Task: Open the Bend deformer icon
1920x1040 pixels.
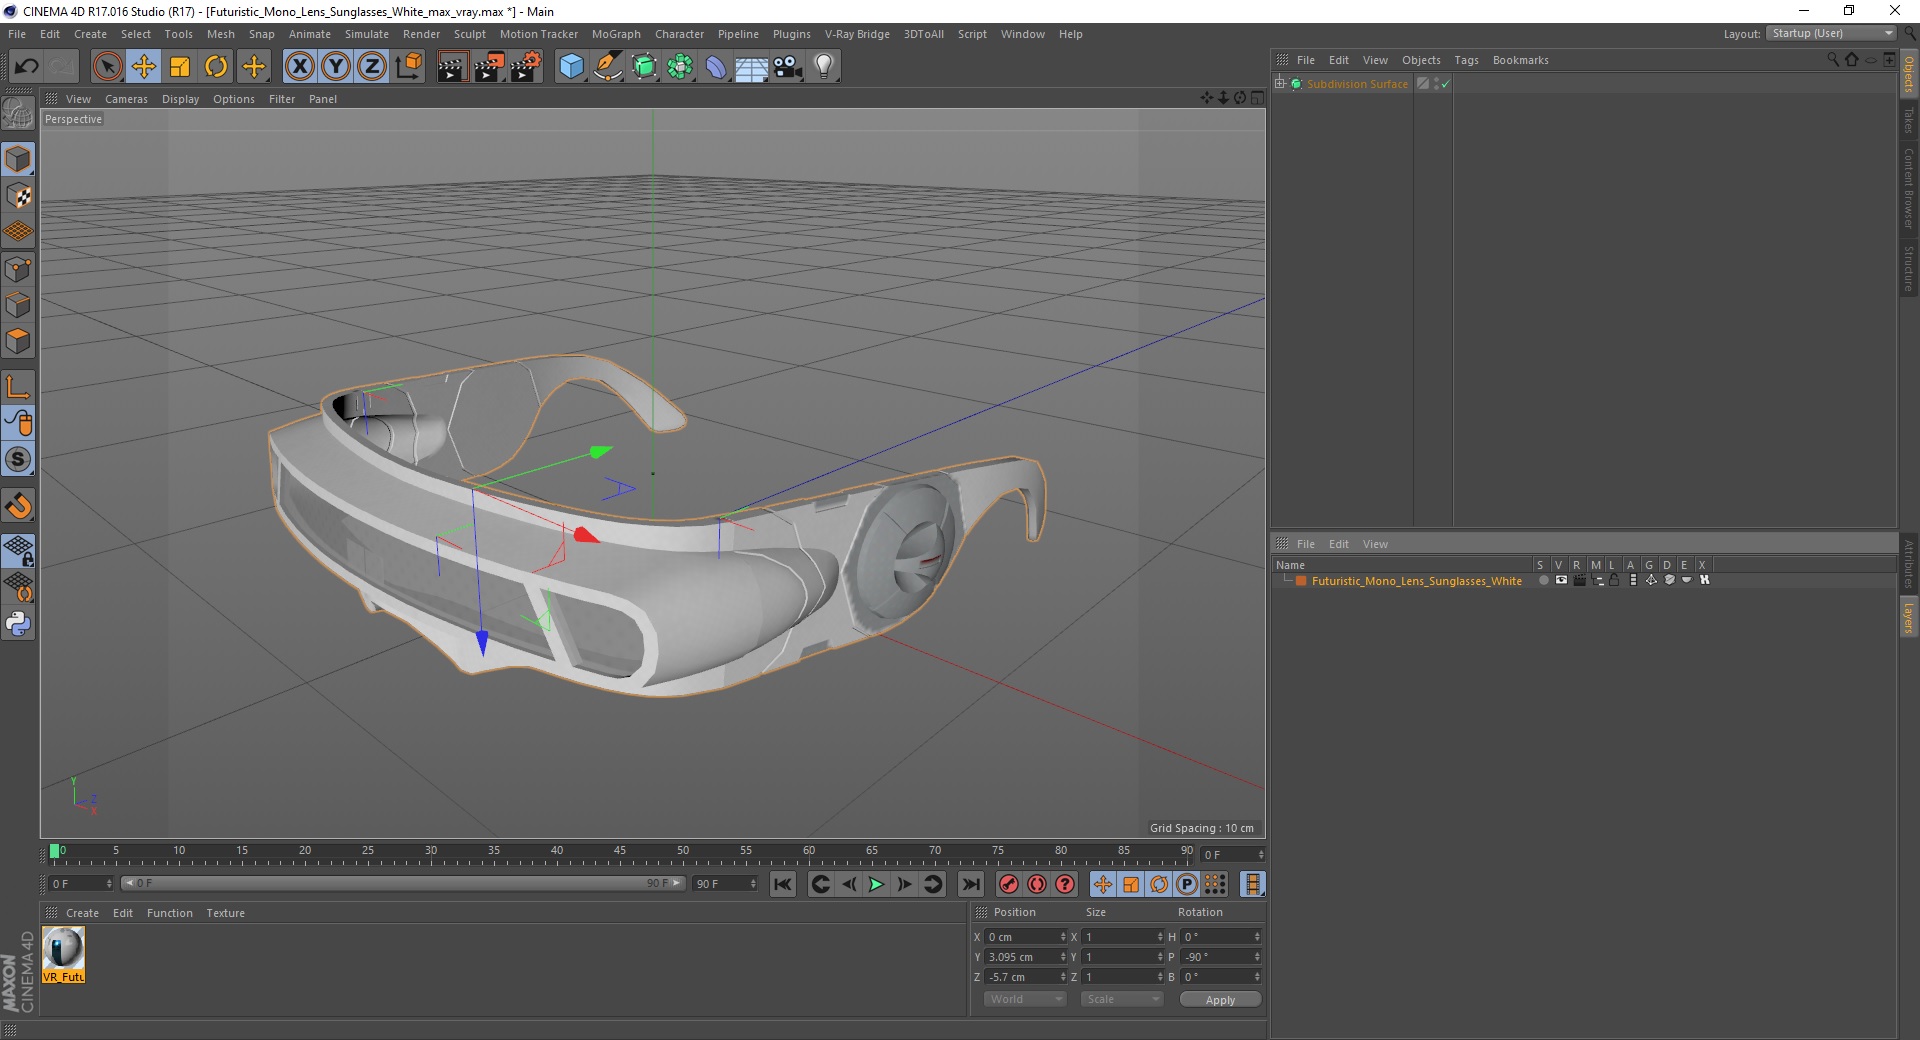Action: pos(716,67)
